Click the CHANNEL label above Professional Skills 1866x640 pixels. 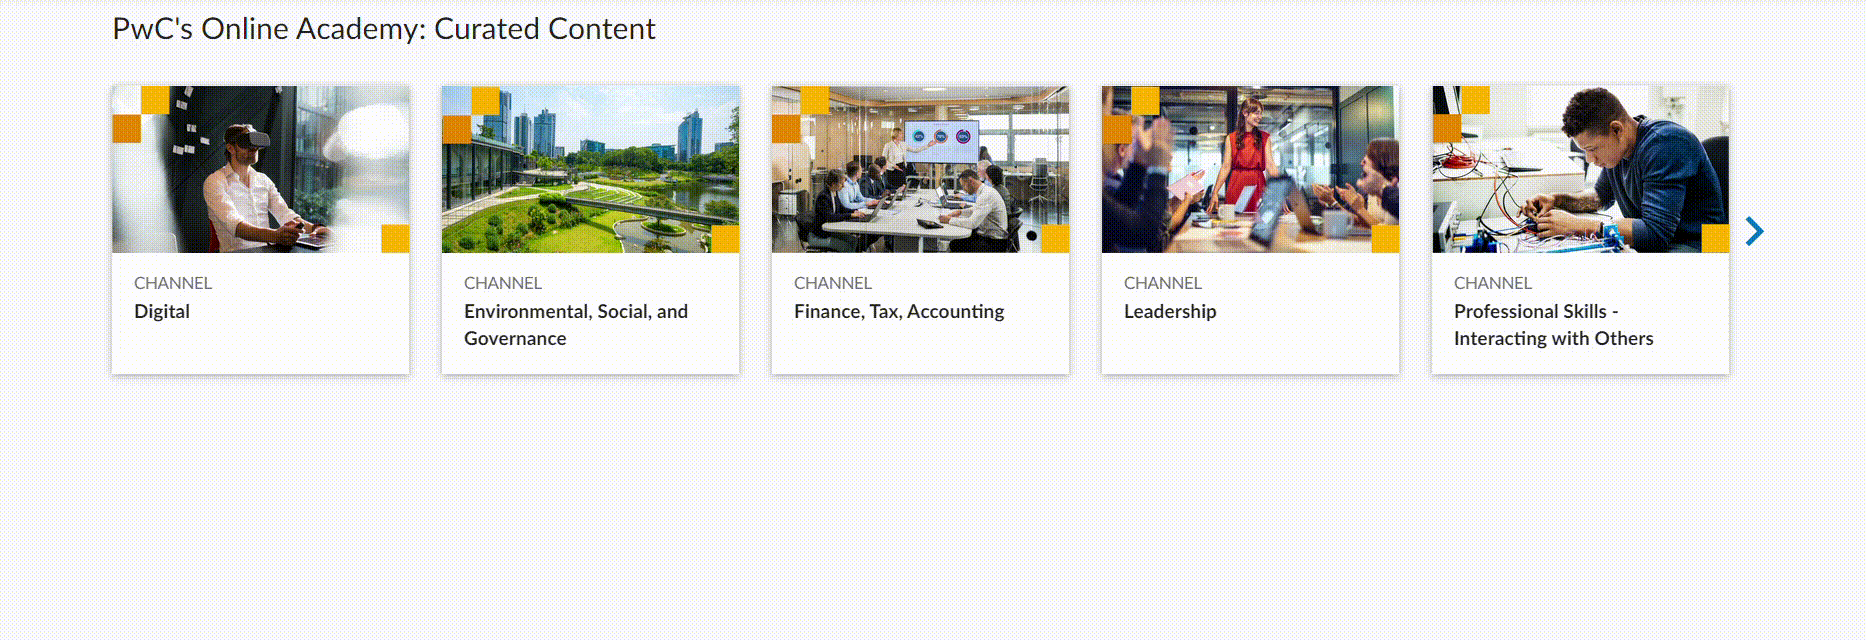click(1493, 283)
